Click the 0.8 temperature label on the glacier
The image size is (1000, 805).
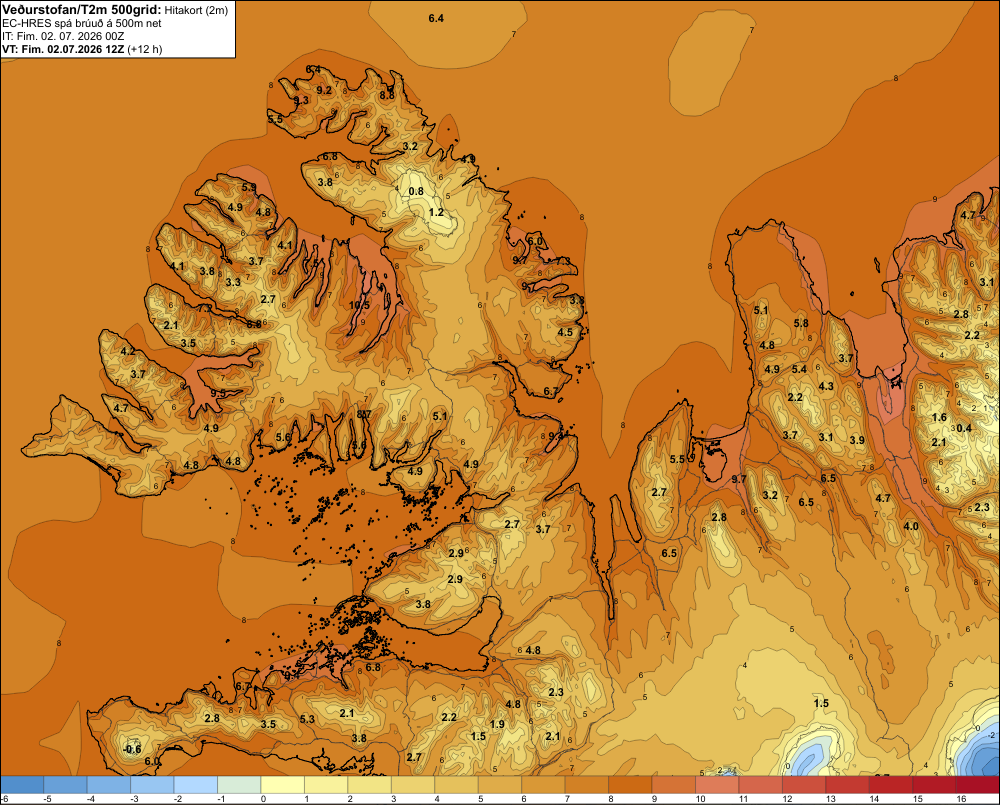point(416,191)
